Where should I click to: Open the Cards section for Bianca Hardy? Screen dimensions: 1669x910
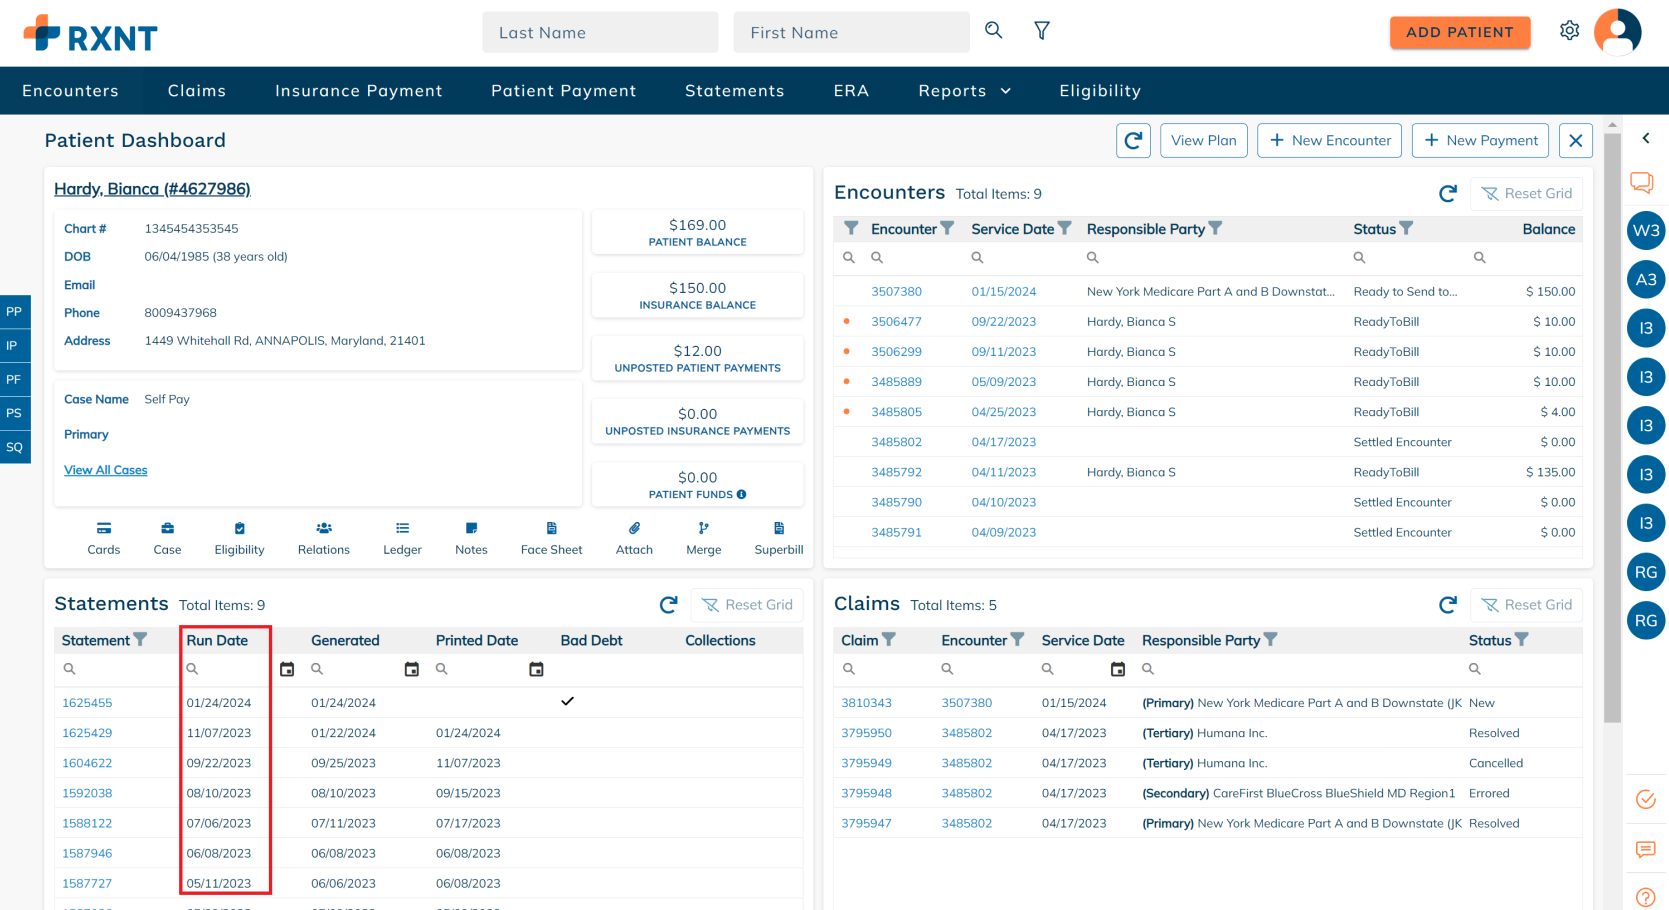pos(103,537)
